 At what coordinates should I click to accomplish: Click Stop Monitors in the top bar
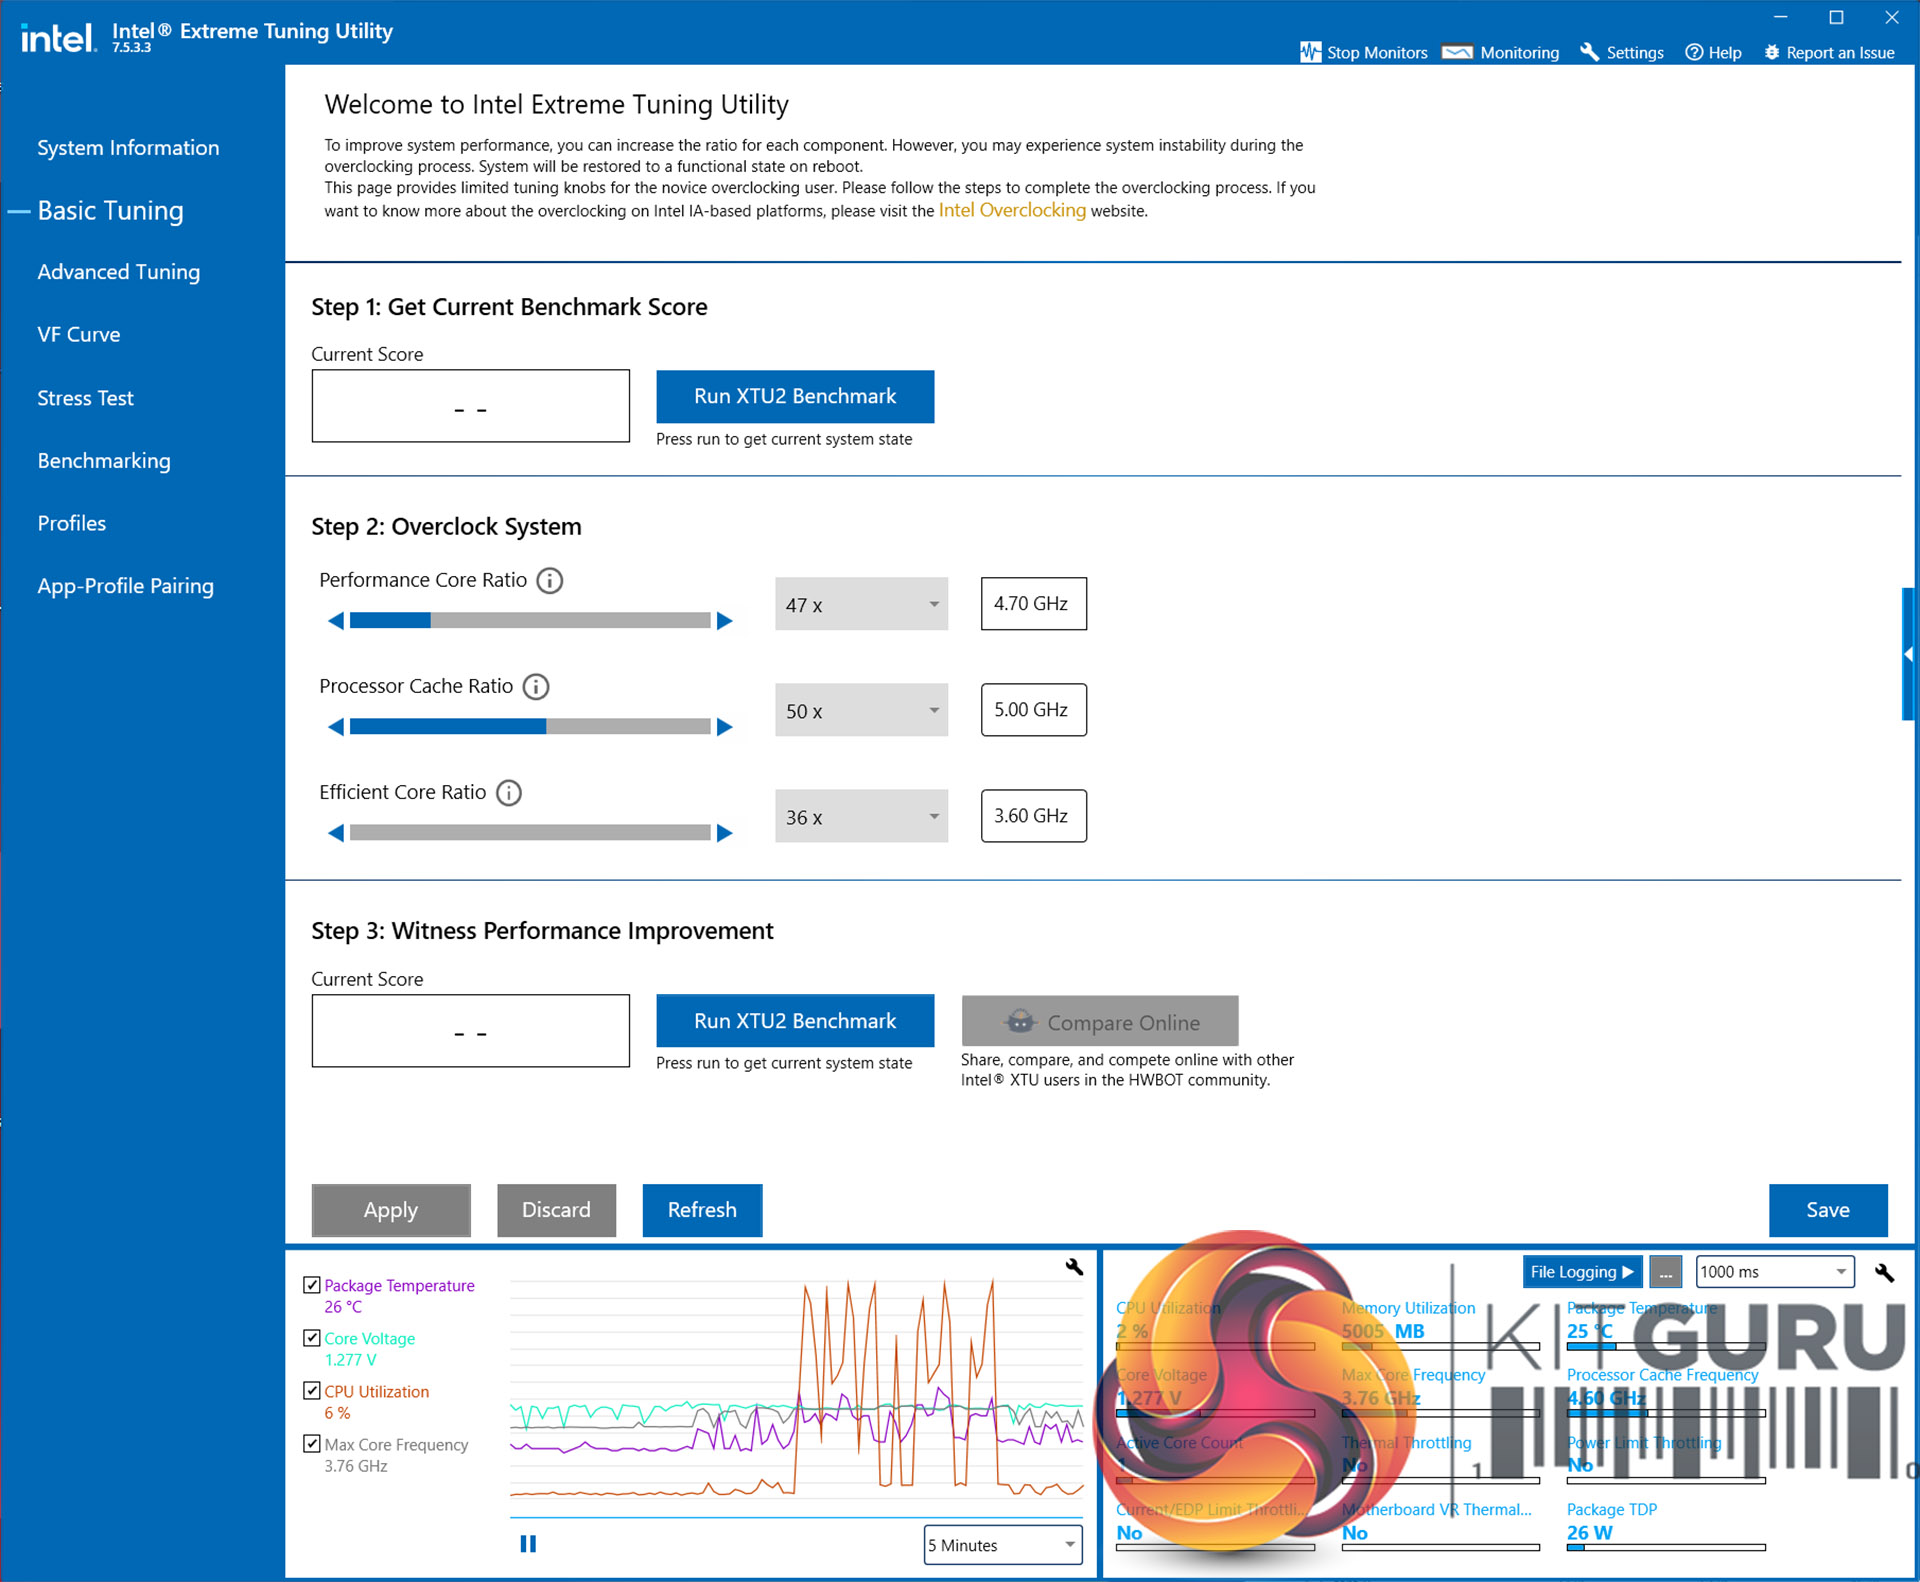(1364, 52)
